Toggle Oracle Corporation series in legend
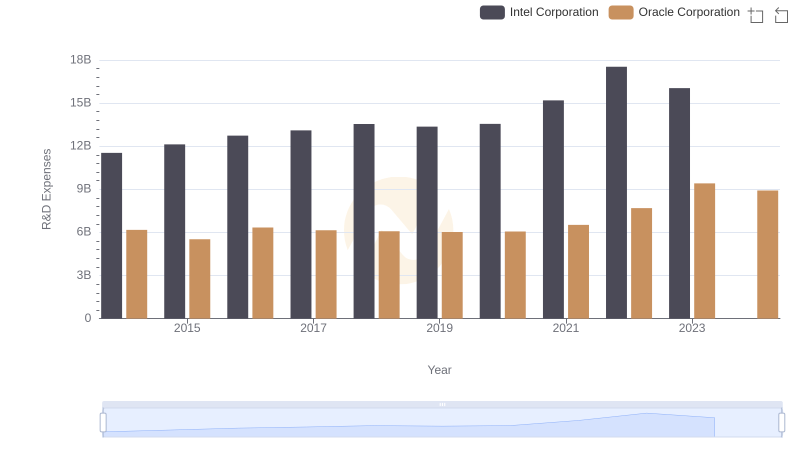This screenshot has width=800, height=461. click(674, 12)
